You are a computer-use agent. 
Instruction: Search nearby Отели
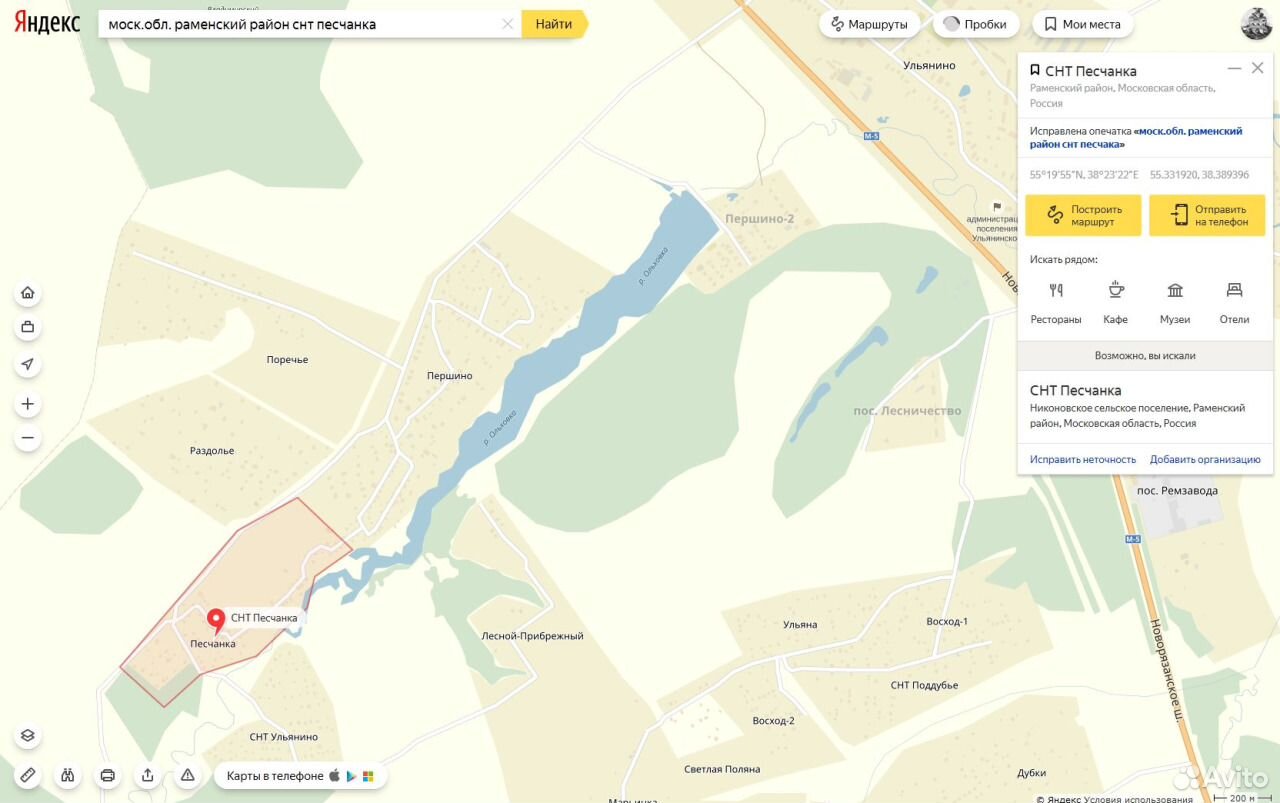click(x=1234, y=303)
